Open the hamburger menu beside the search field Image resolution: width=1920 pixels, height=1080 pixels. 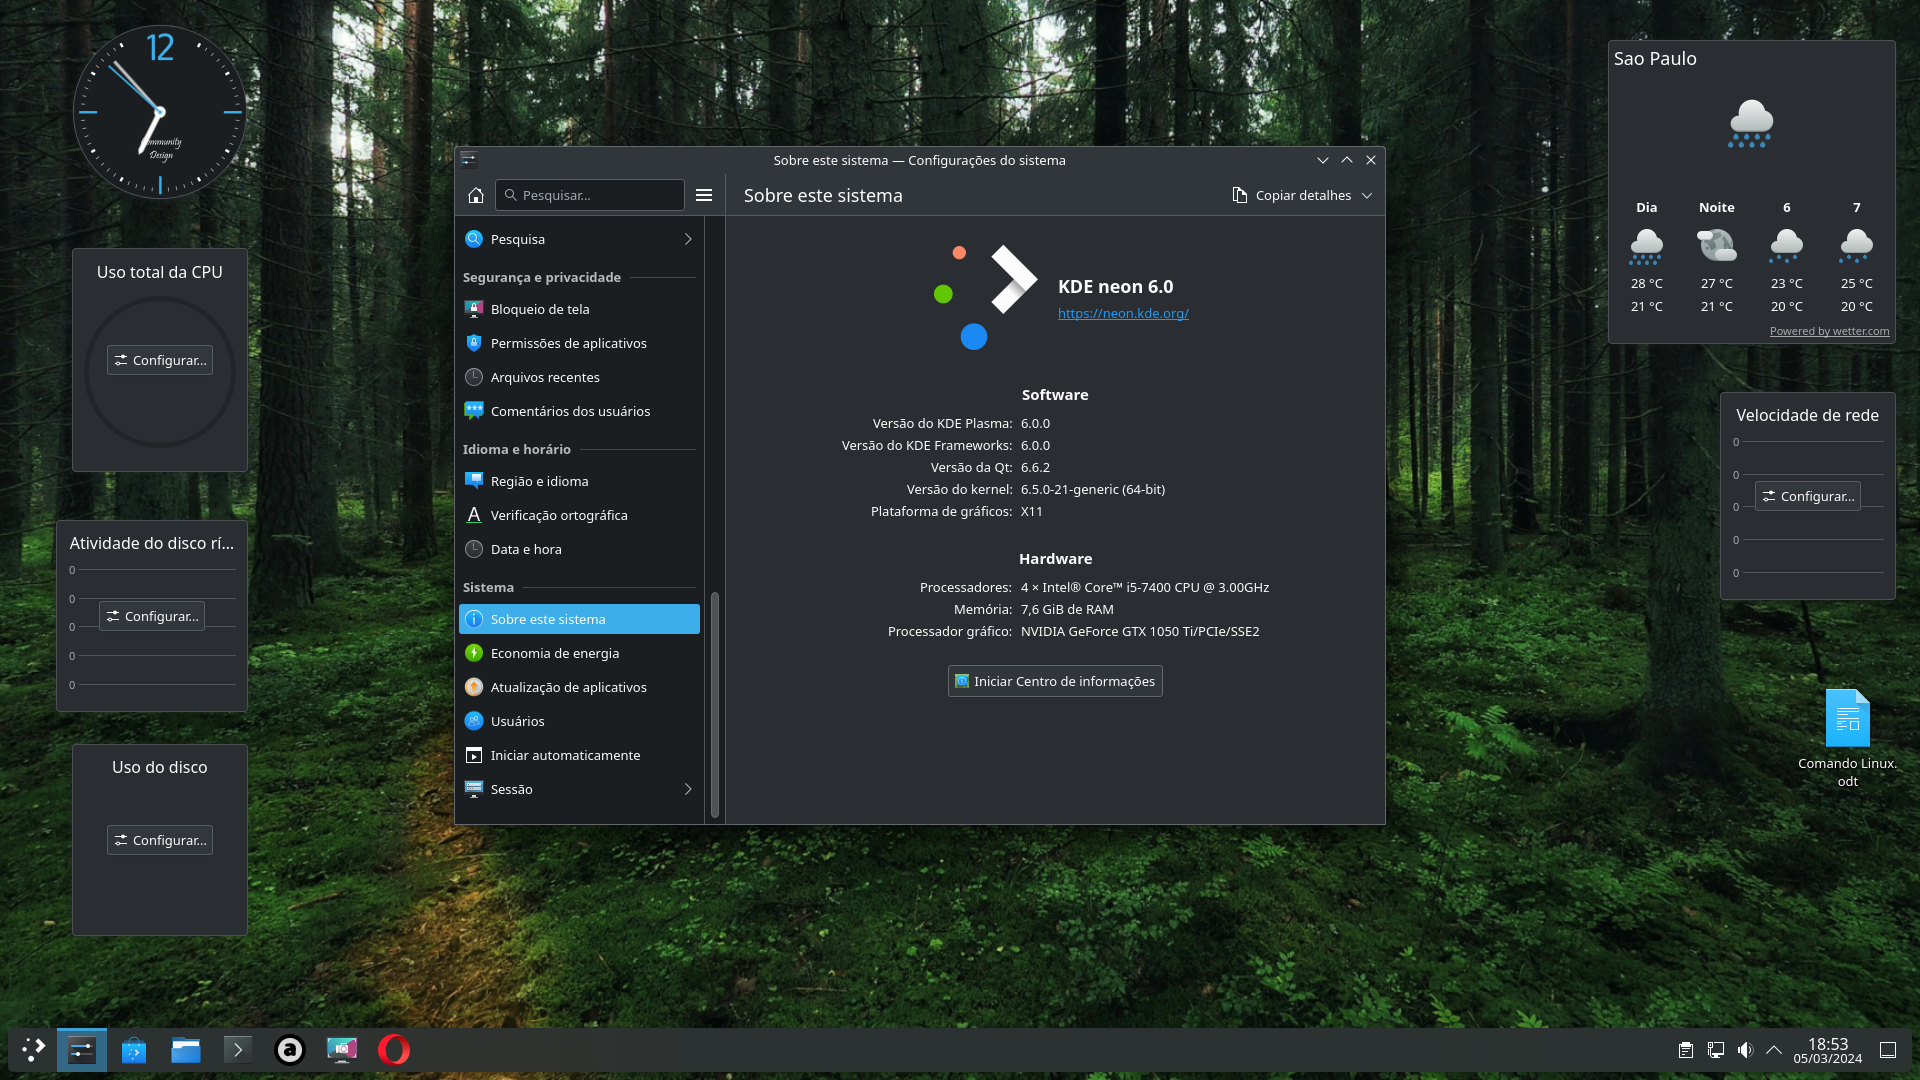[704, 195]
